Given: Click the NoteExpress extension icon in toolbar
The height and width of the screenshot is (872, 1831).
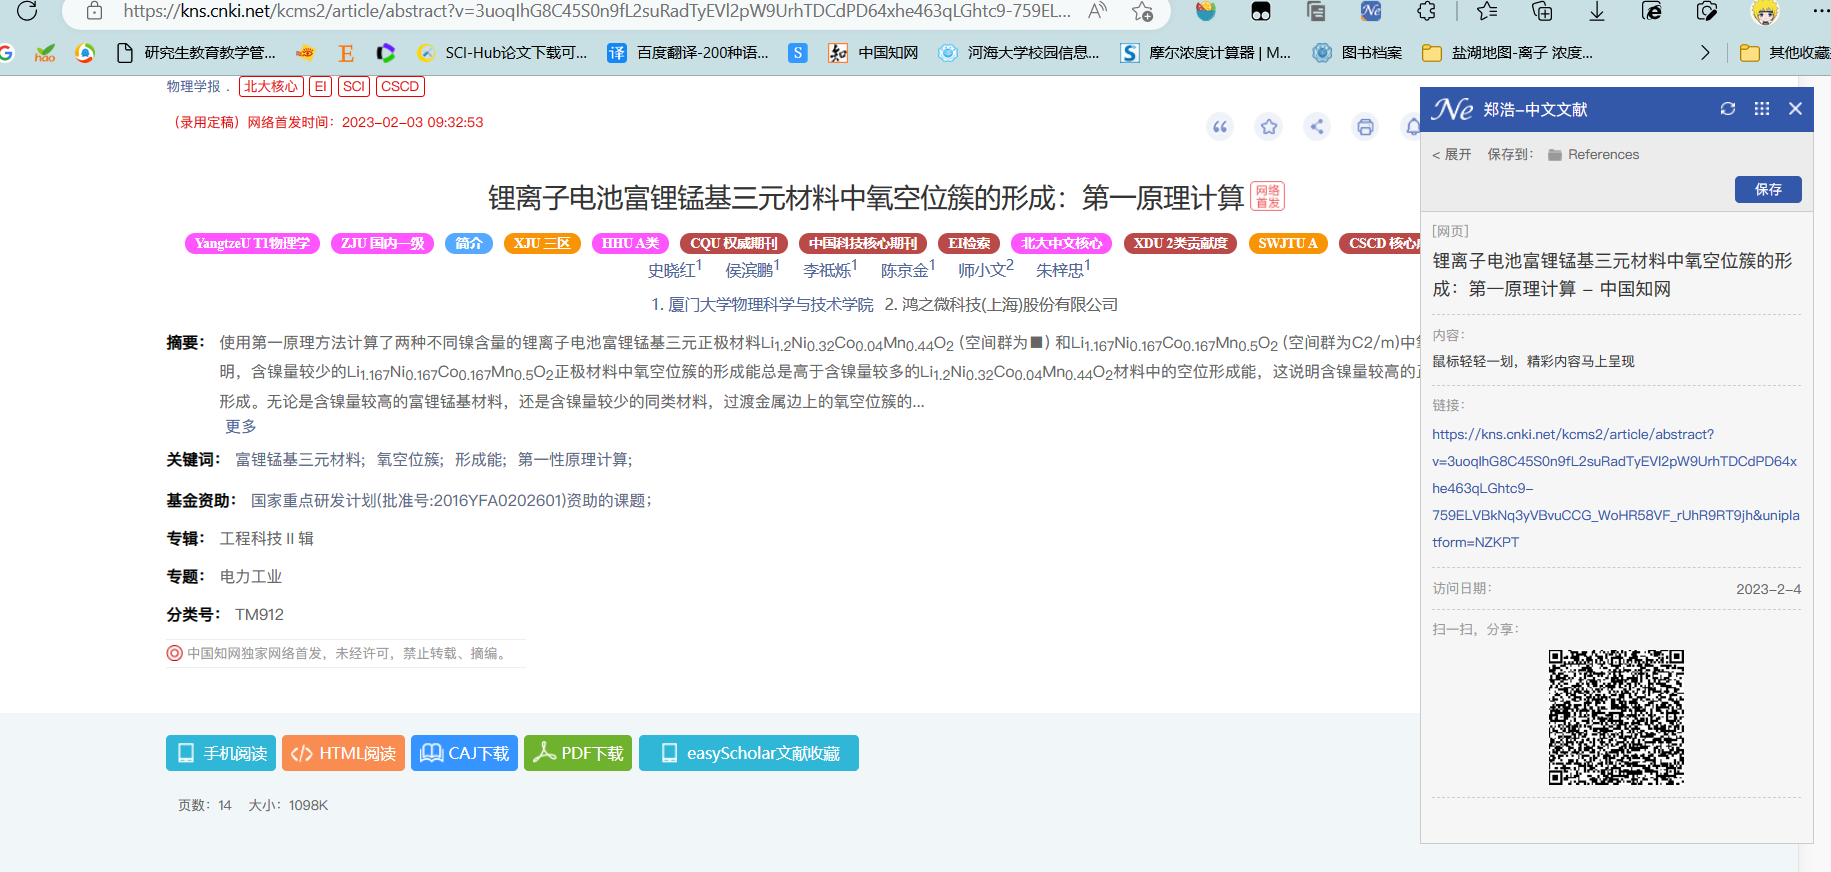Looking at the screenshot, I should [1371, 12].
